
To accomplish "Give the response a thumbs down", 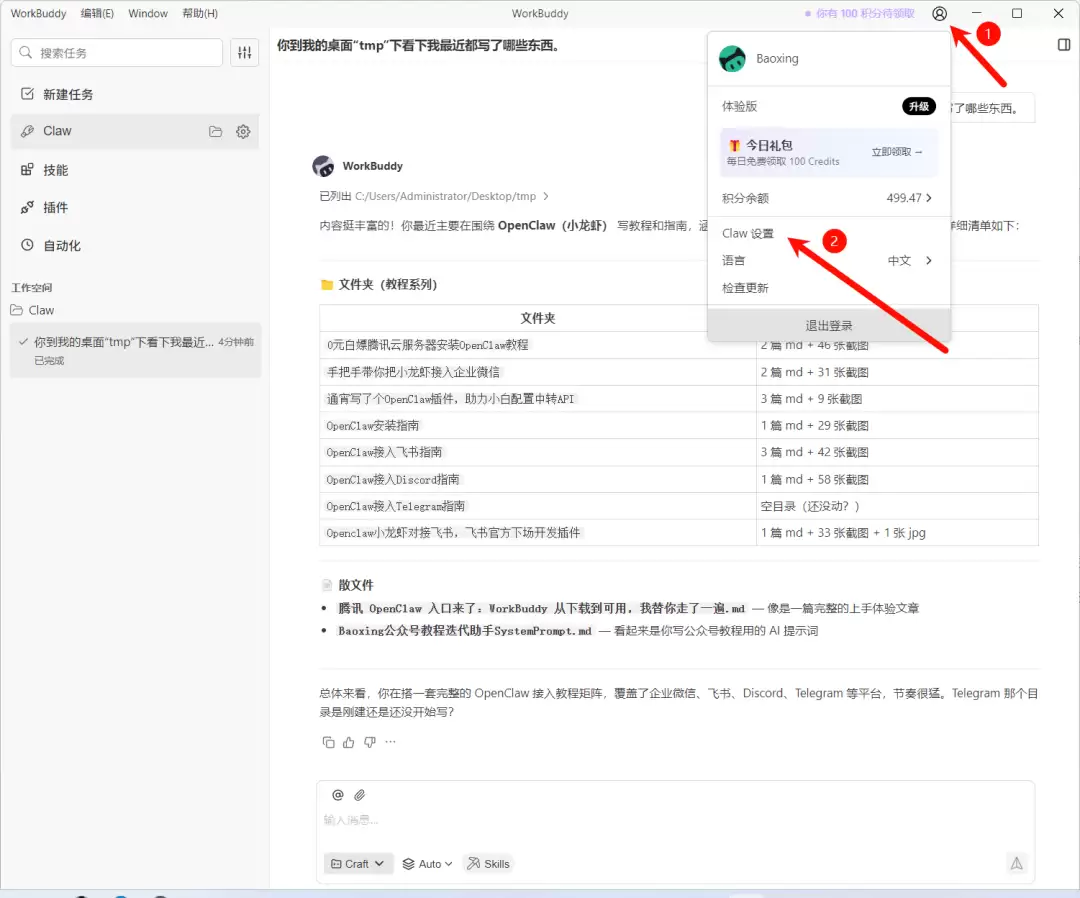I will (x=370, y=742).
